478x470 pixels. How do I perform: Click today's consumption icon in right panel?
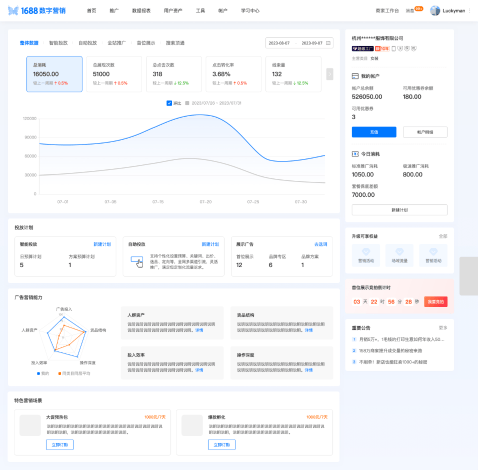355,154
